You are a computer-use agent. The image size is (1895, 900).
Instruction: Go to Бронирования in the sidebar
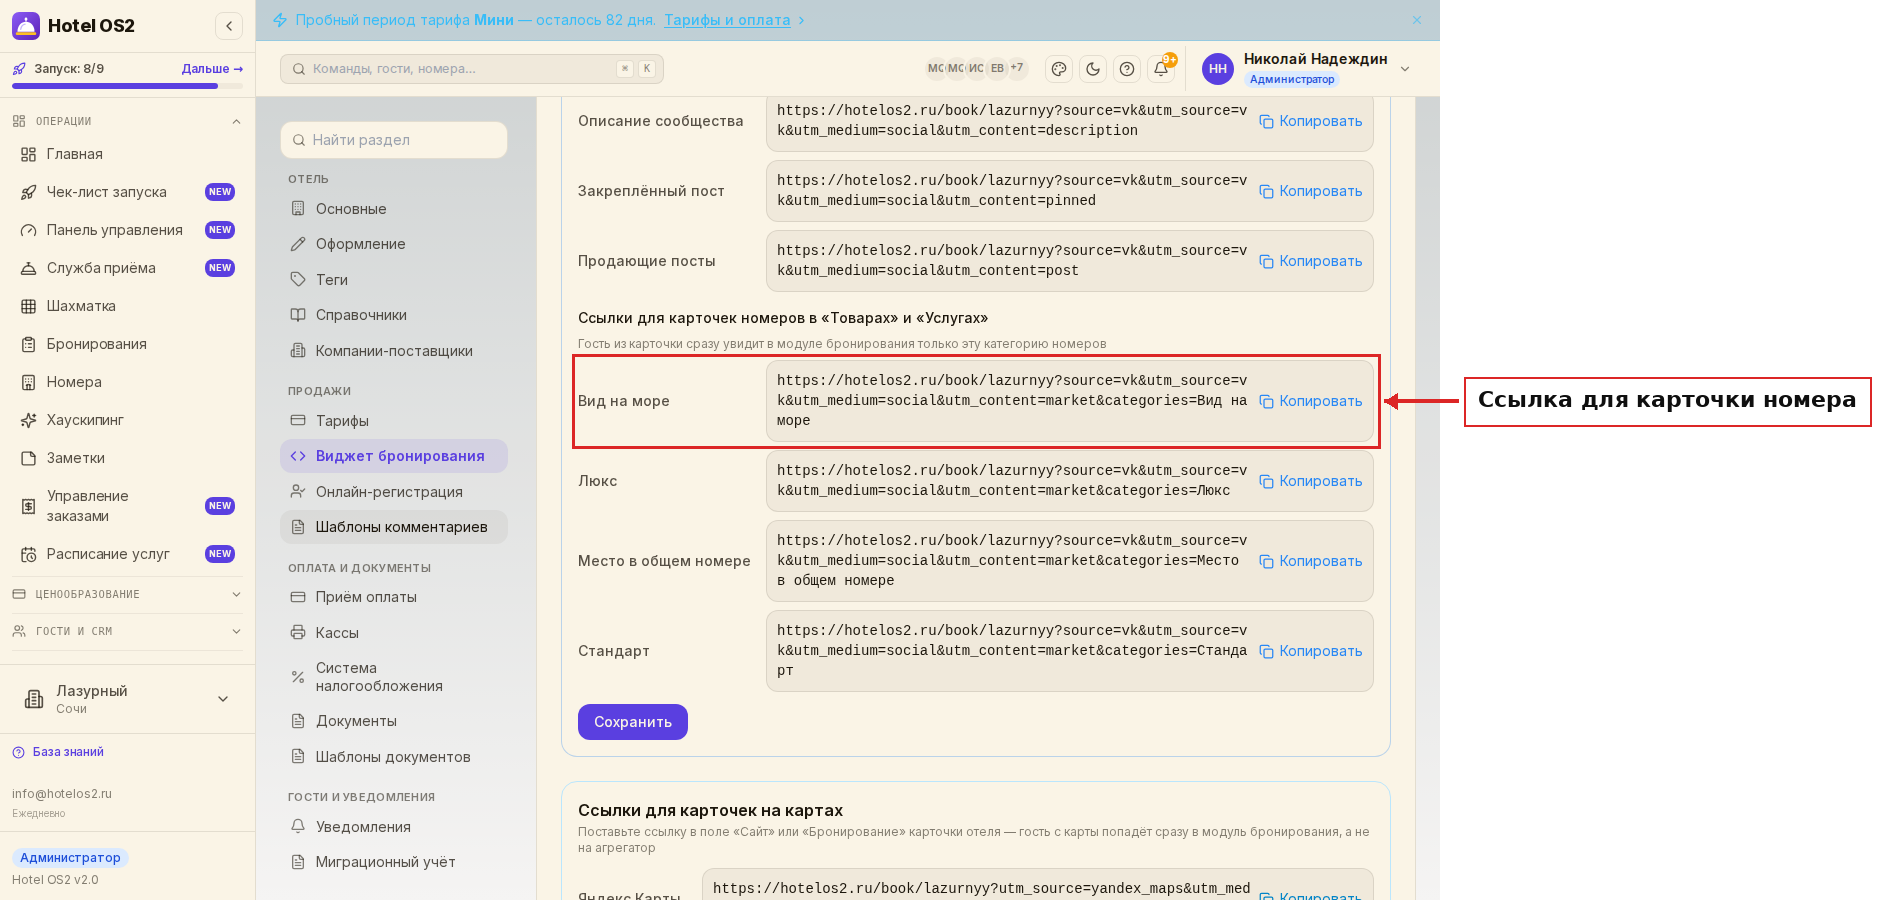127,344
